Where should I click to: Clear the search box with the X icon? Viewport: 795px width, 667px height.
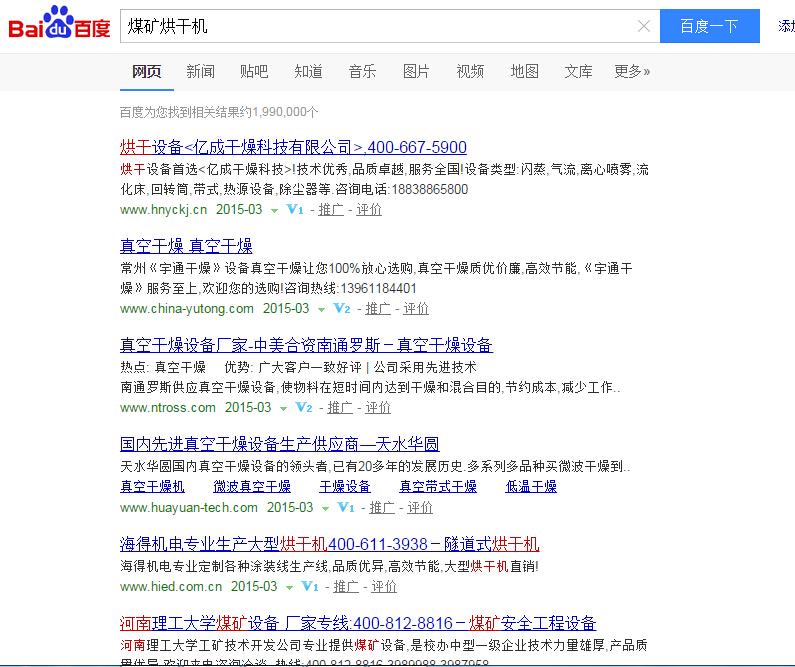point(644,27)
